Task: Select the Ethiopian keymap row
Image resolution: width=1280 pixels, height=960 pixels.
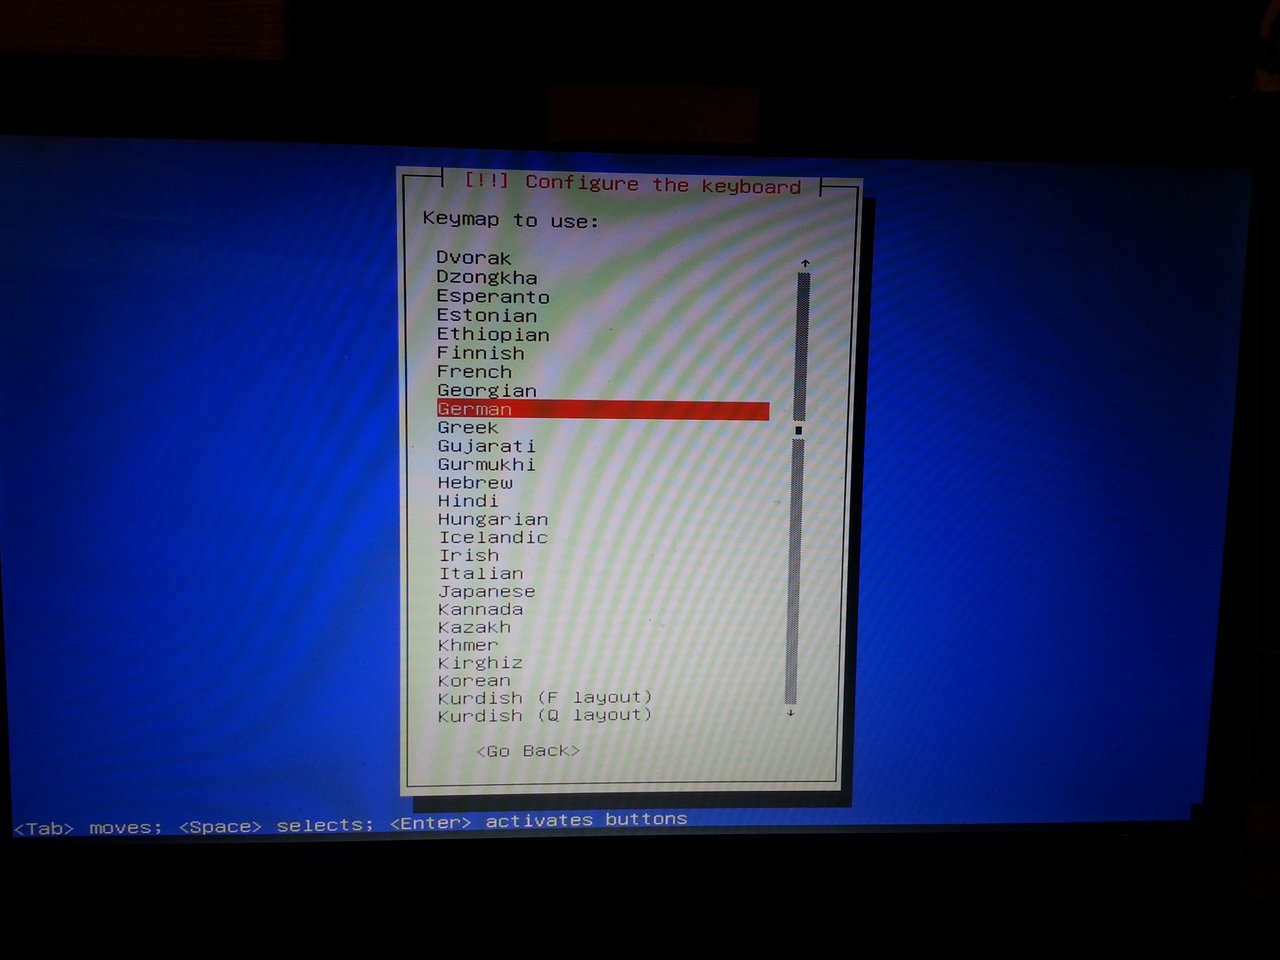Action: coord(493,335)
